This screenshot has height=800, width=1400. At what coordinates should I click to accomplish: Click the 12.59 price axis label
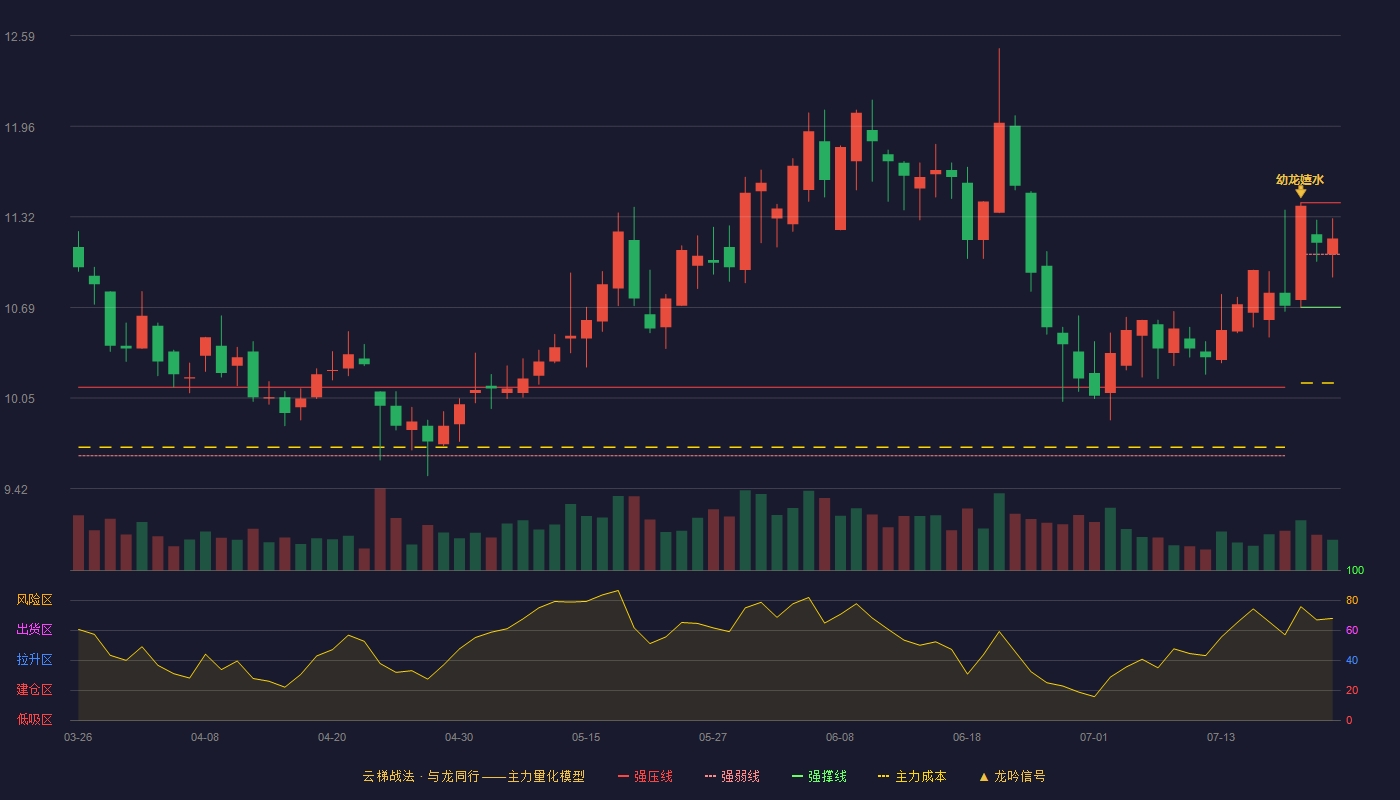(19, 37)
